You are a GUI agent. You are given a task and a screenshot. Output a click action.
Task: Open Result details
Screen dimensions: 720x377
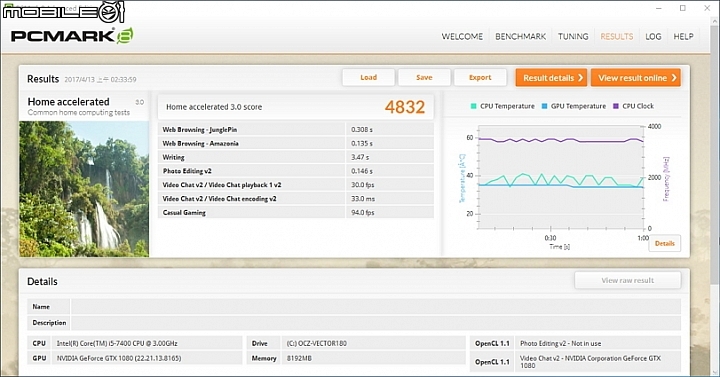552,78
